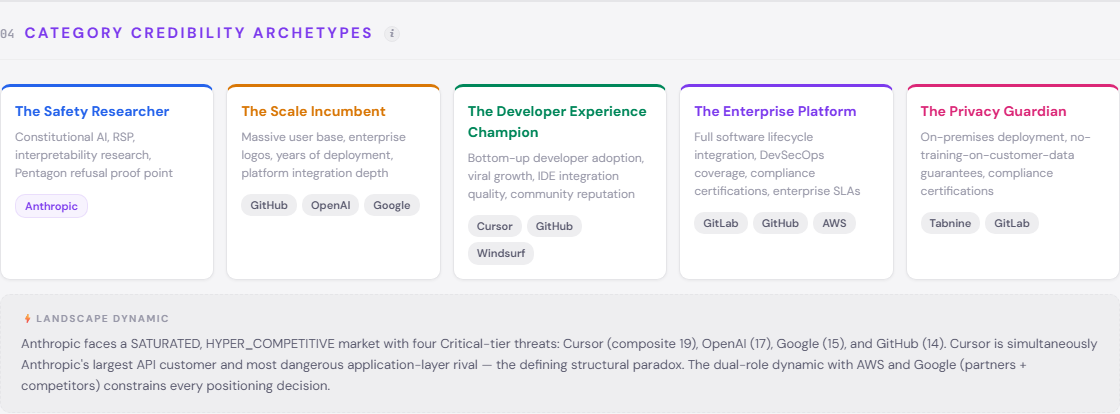Click the lightning bolt Landscape Dynamic icon
This screenshot has width=1120, height=414.
(x=27, y=319)
